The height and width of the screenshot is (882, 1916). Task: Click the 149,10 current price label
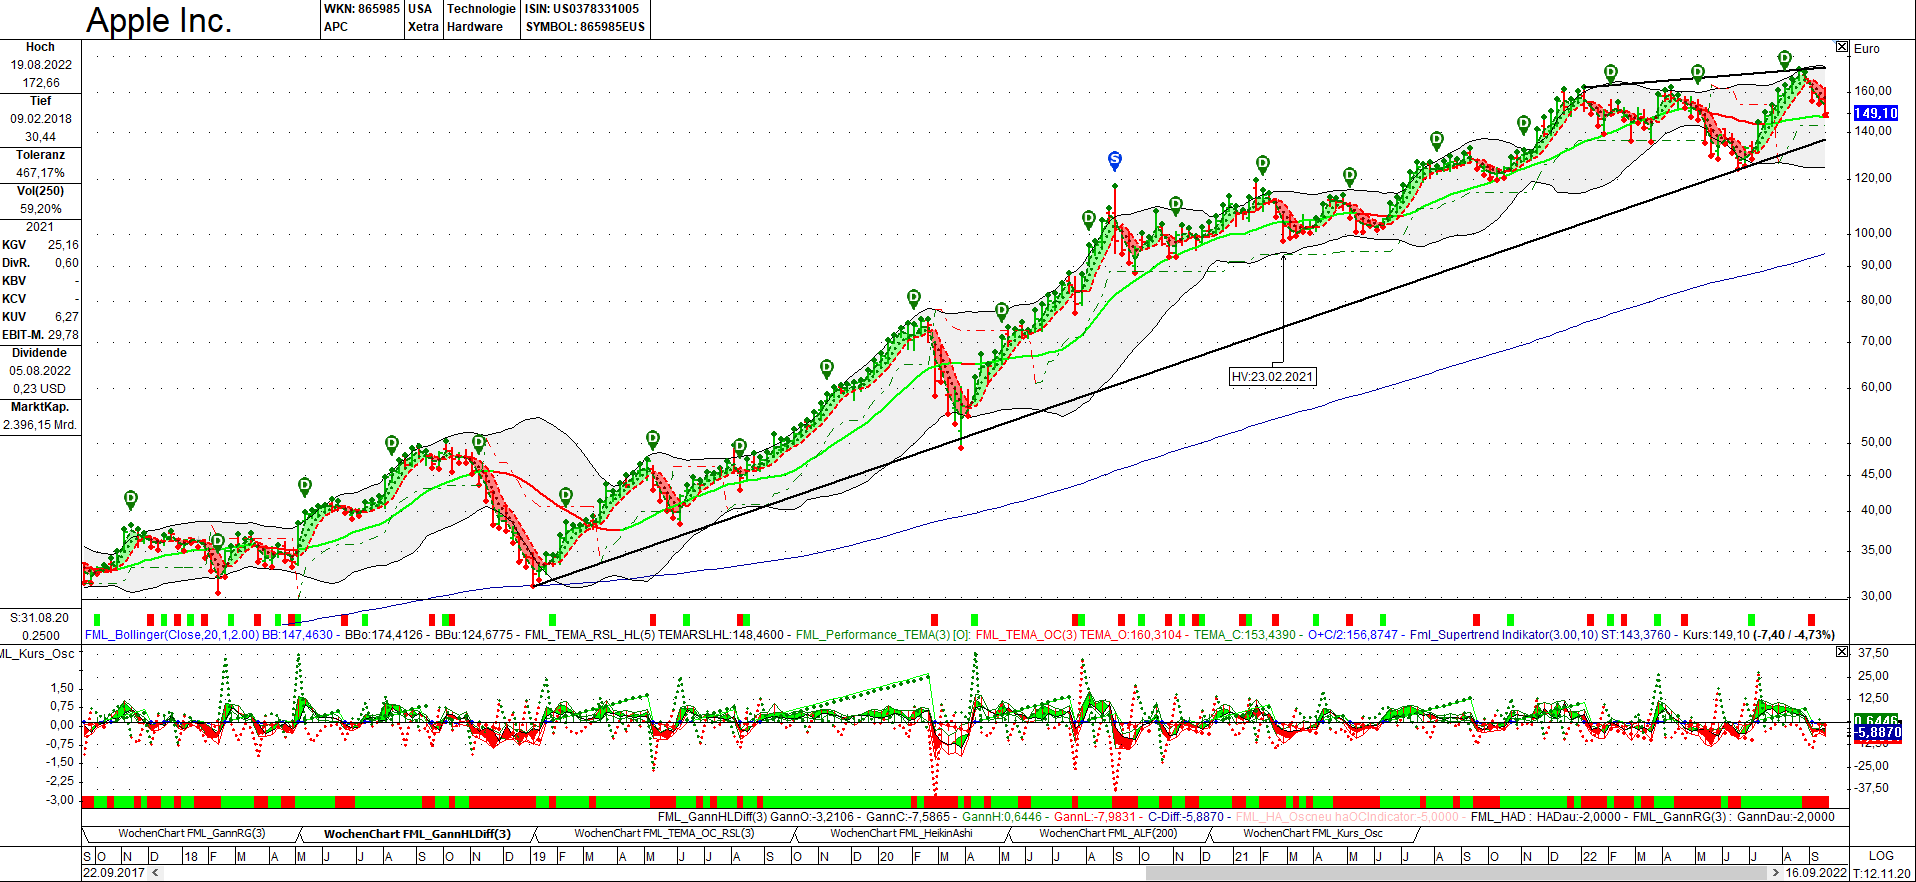point(1876,113)
